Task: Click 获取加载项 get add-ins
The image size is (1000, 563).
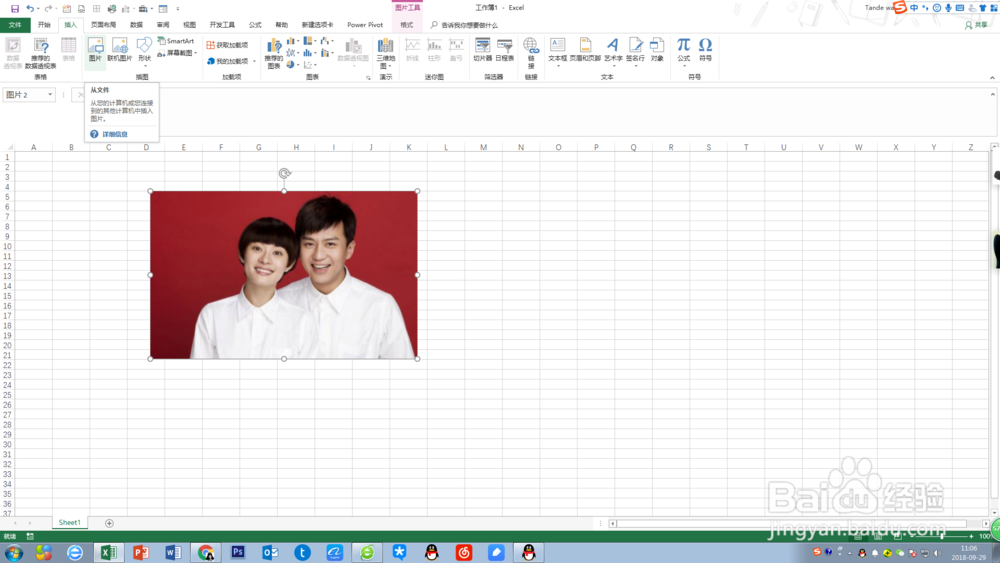Action: tap(228, 45)
